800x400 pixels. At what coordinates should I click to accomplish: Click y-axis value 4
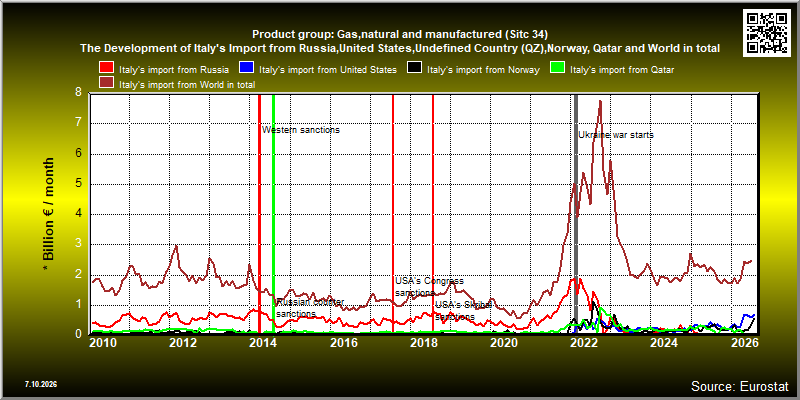click(x=78, y=214)
